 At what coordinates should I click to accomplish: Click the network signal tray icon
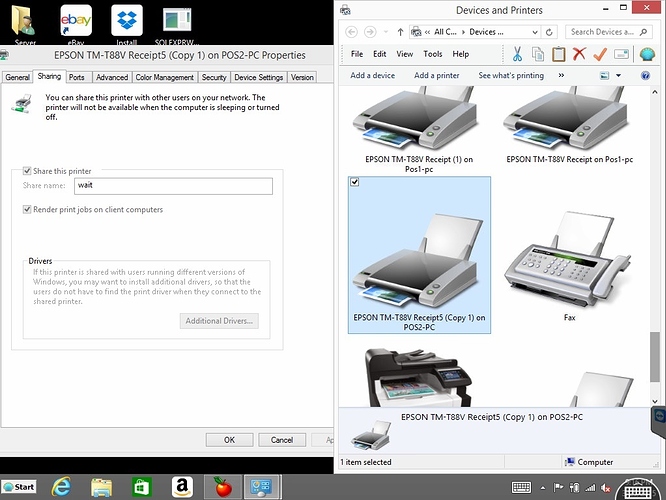point(590,488)
